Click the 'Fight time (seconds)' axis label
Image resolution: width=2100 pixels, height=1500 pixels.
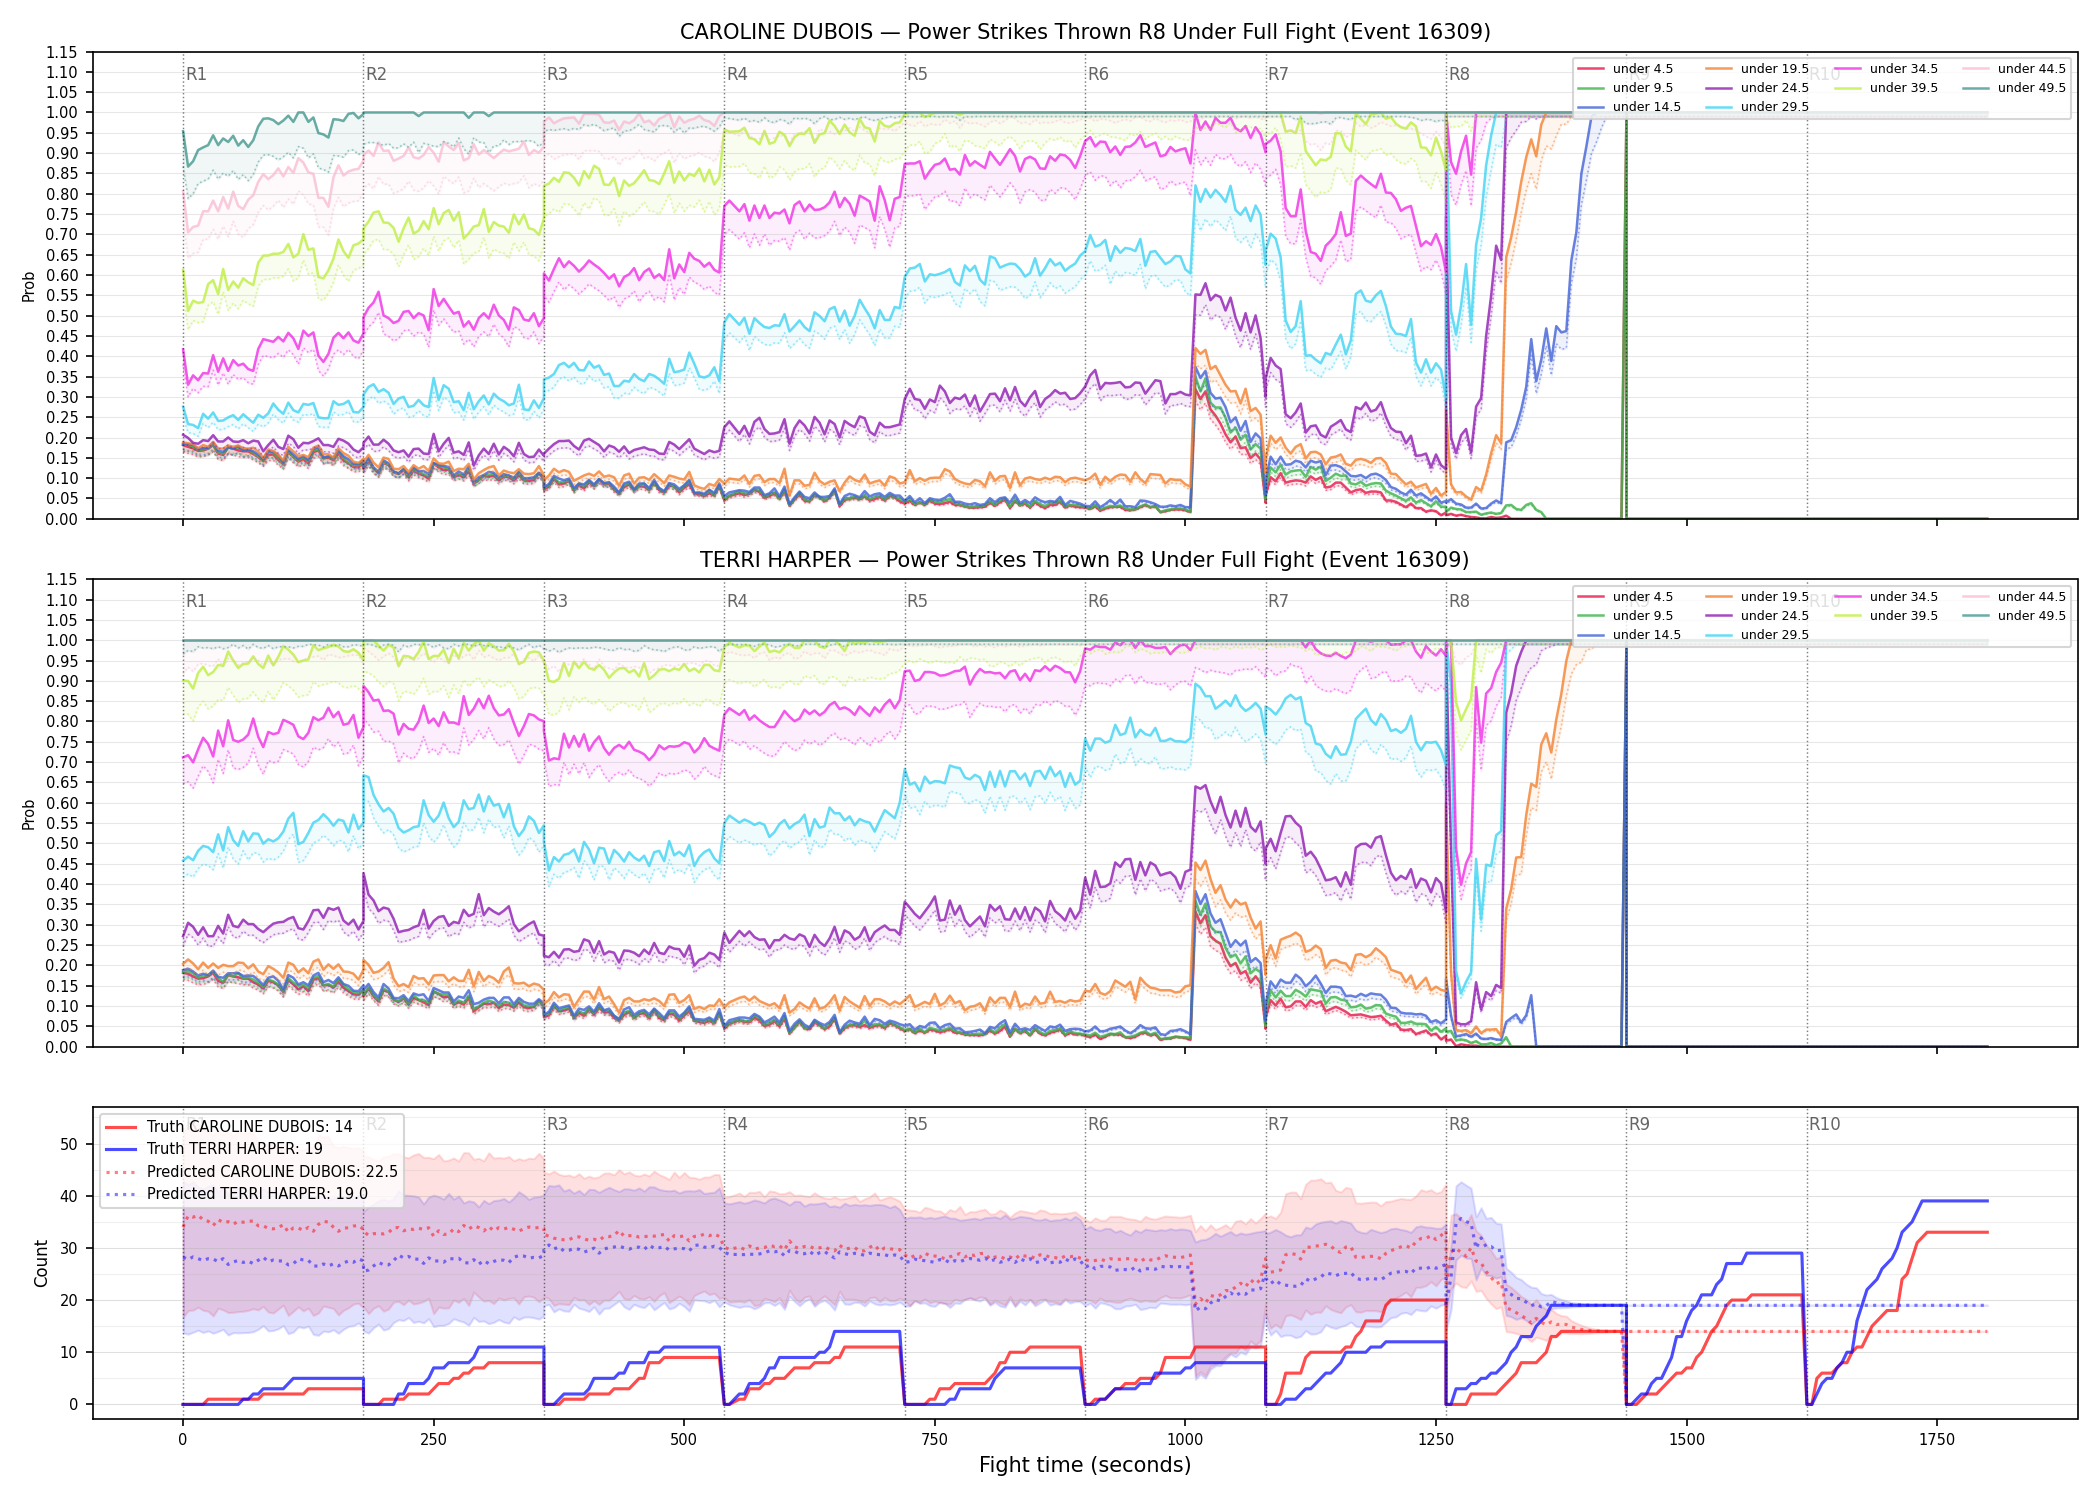(1085, 1465)
